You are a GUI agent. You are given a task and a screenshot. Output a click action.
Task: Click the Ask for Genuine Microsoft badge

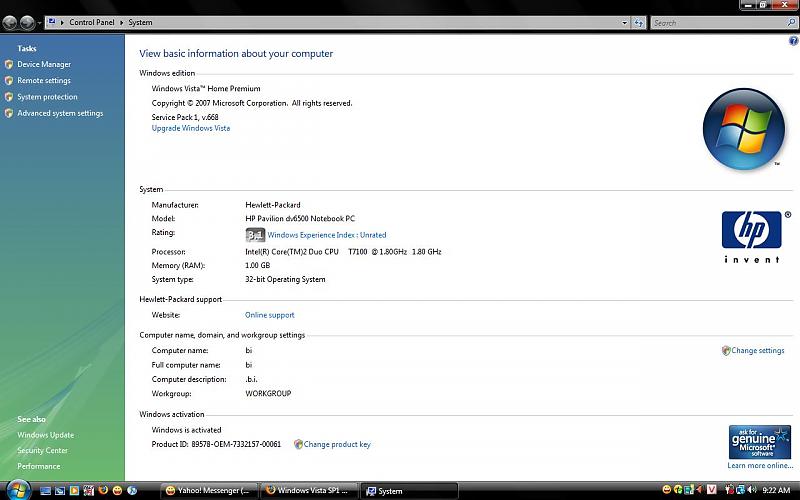point(760,442)
